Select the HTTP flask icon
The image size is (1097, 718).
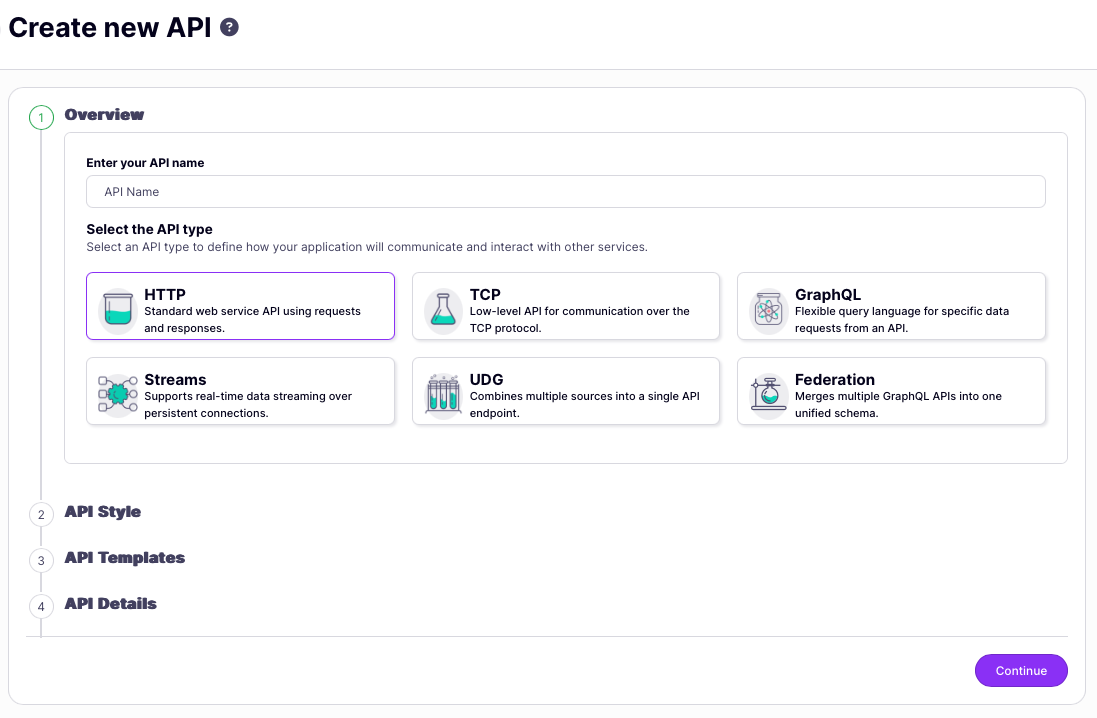click(x=116, y=310)
